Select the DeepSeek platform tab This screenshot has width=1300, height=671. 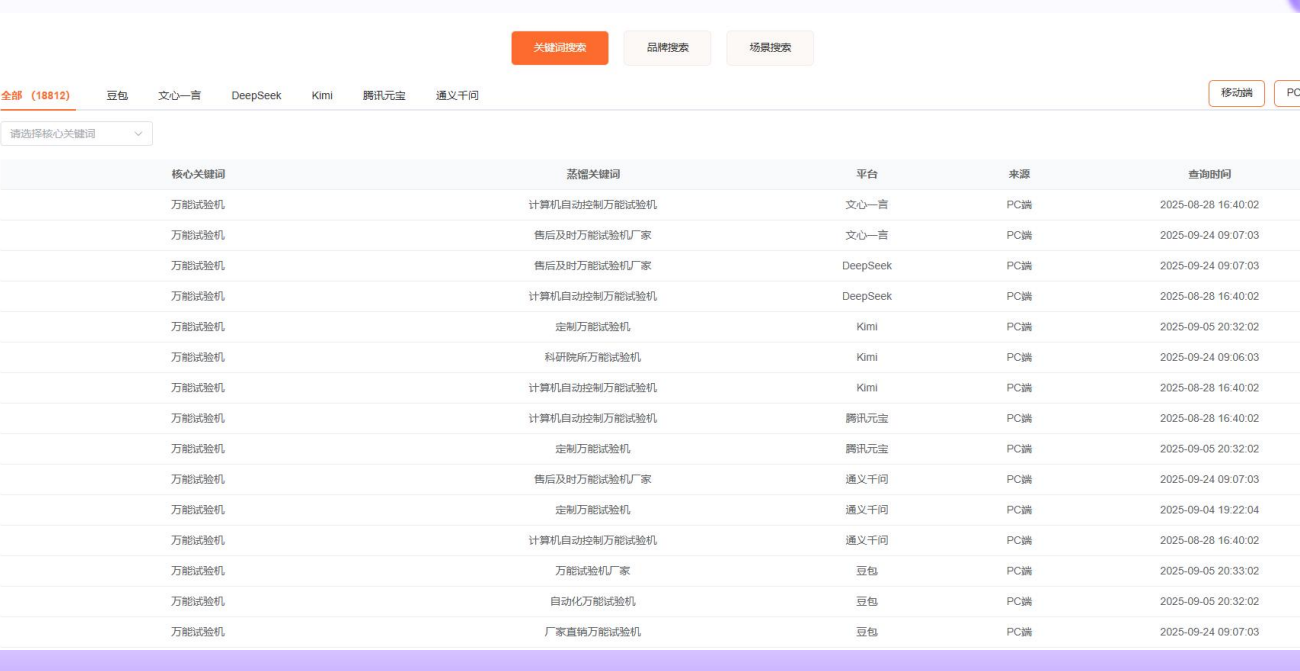[x=256, y=95]
